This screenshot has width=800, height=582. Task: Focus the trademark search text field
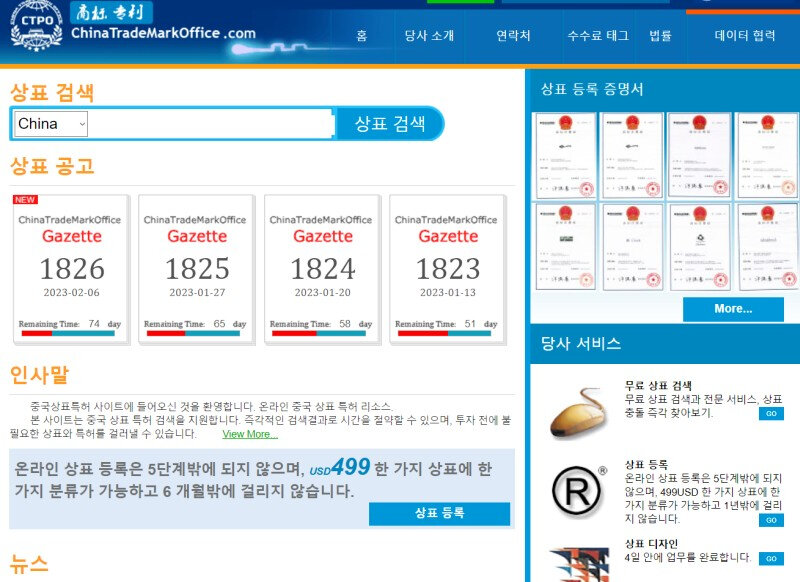click(211, 124)
